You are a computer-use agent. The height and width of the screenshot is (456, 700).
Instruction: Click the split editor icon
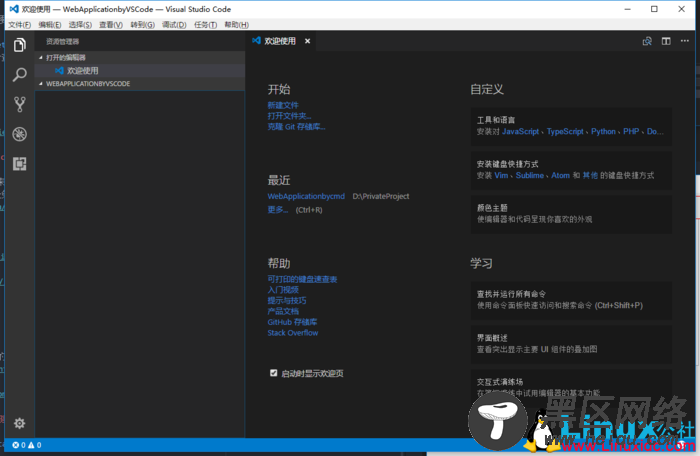[666, 41]
